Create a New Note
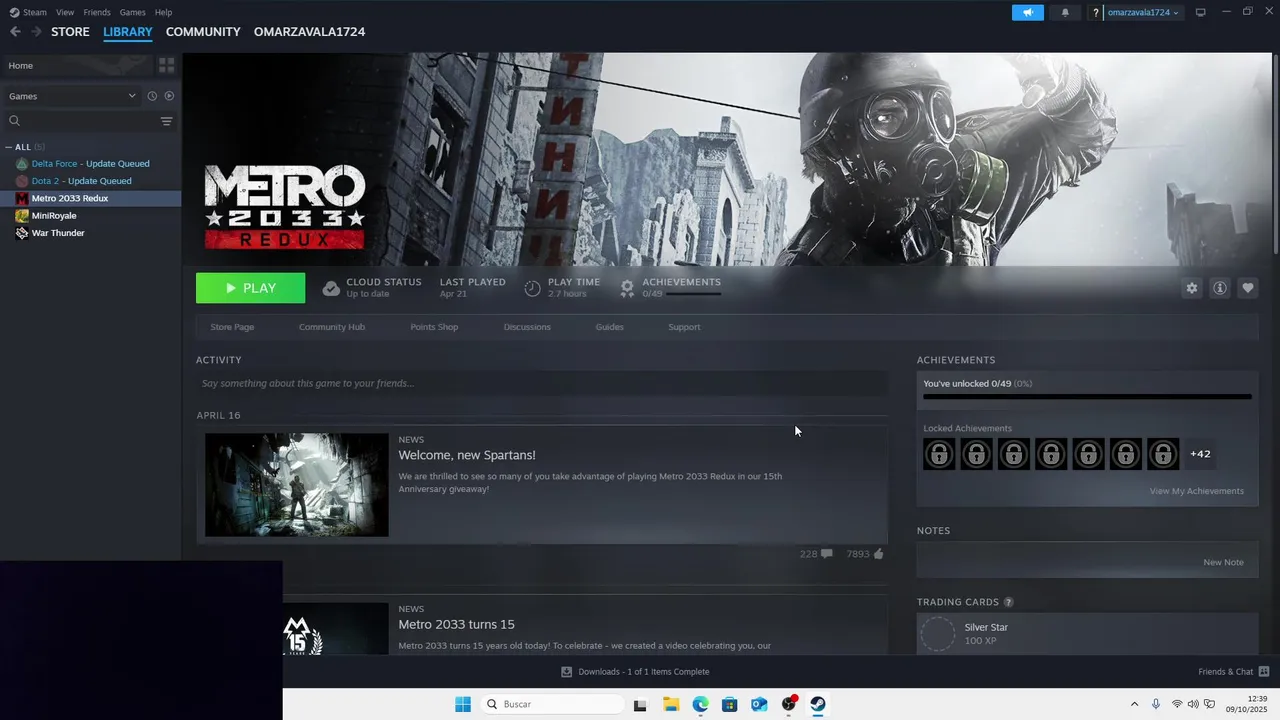This screenshot has width=1280, height=720. 1223,562
